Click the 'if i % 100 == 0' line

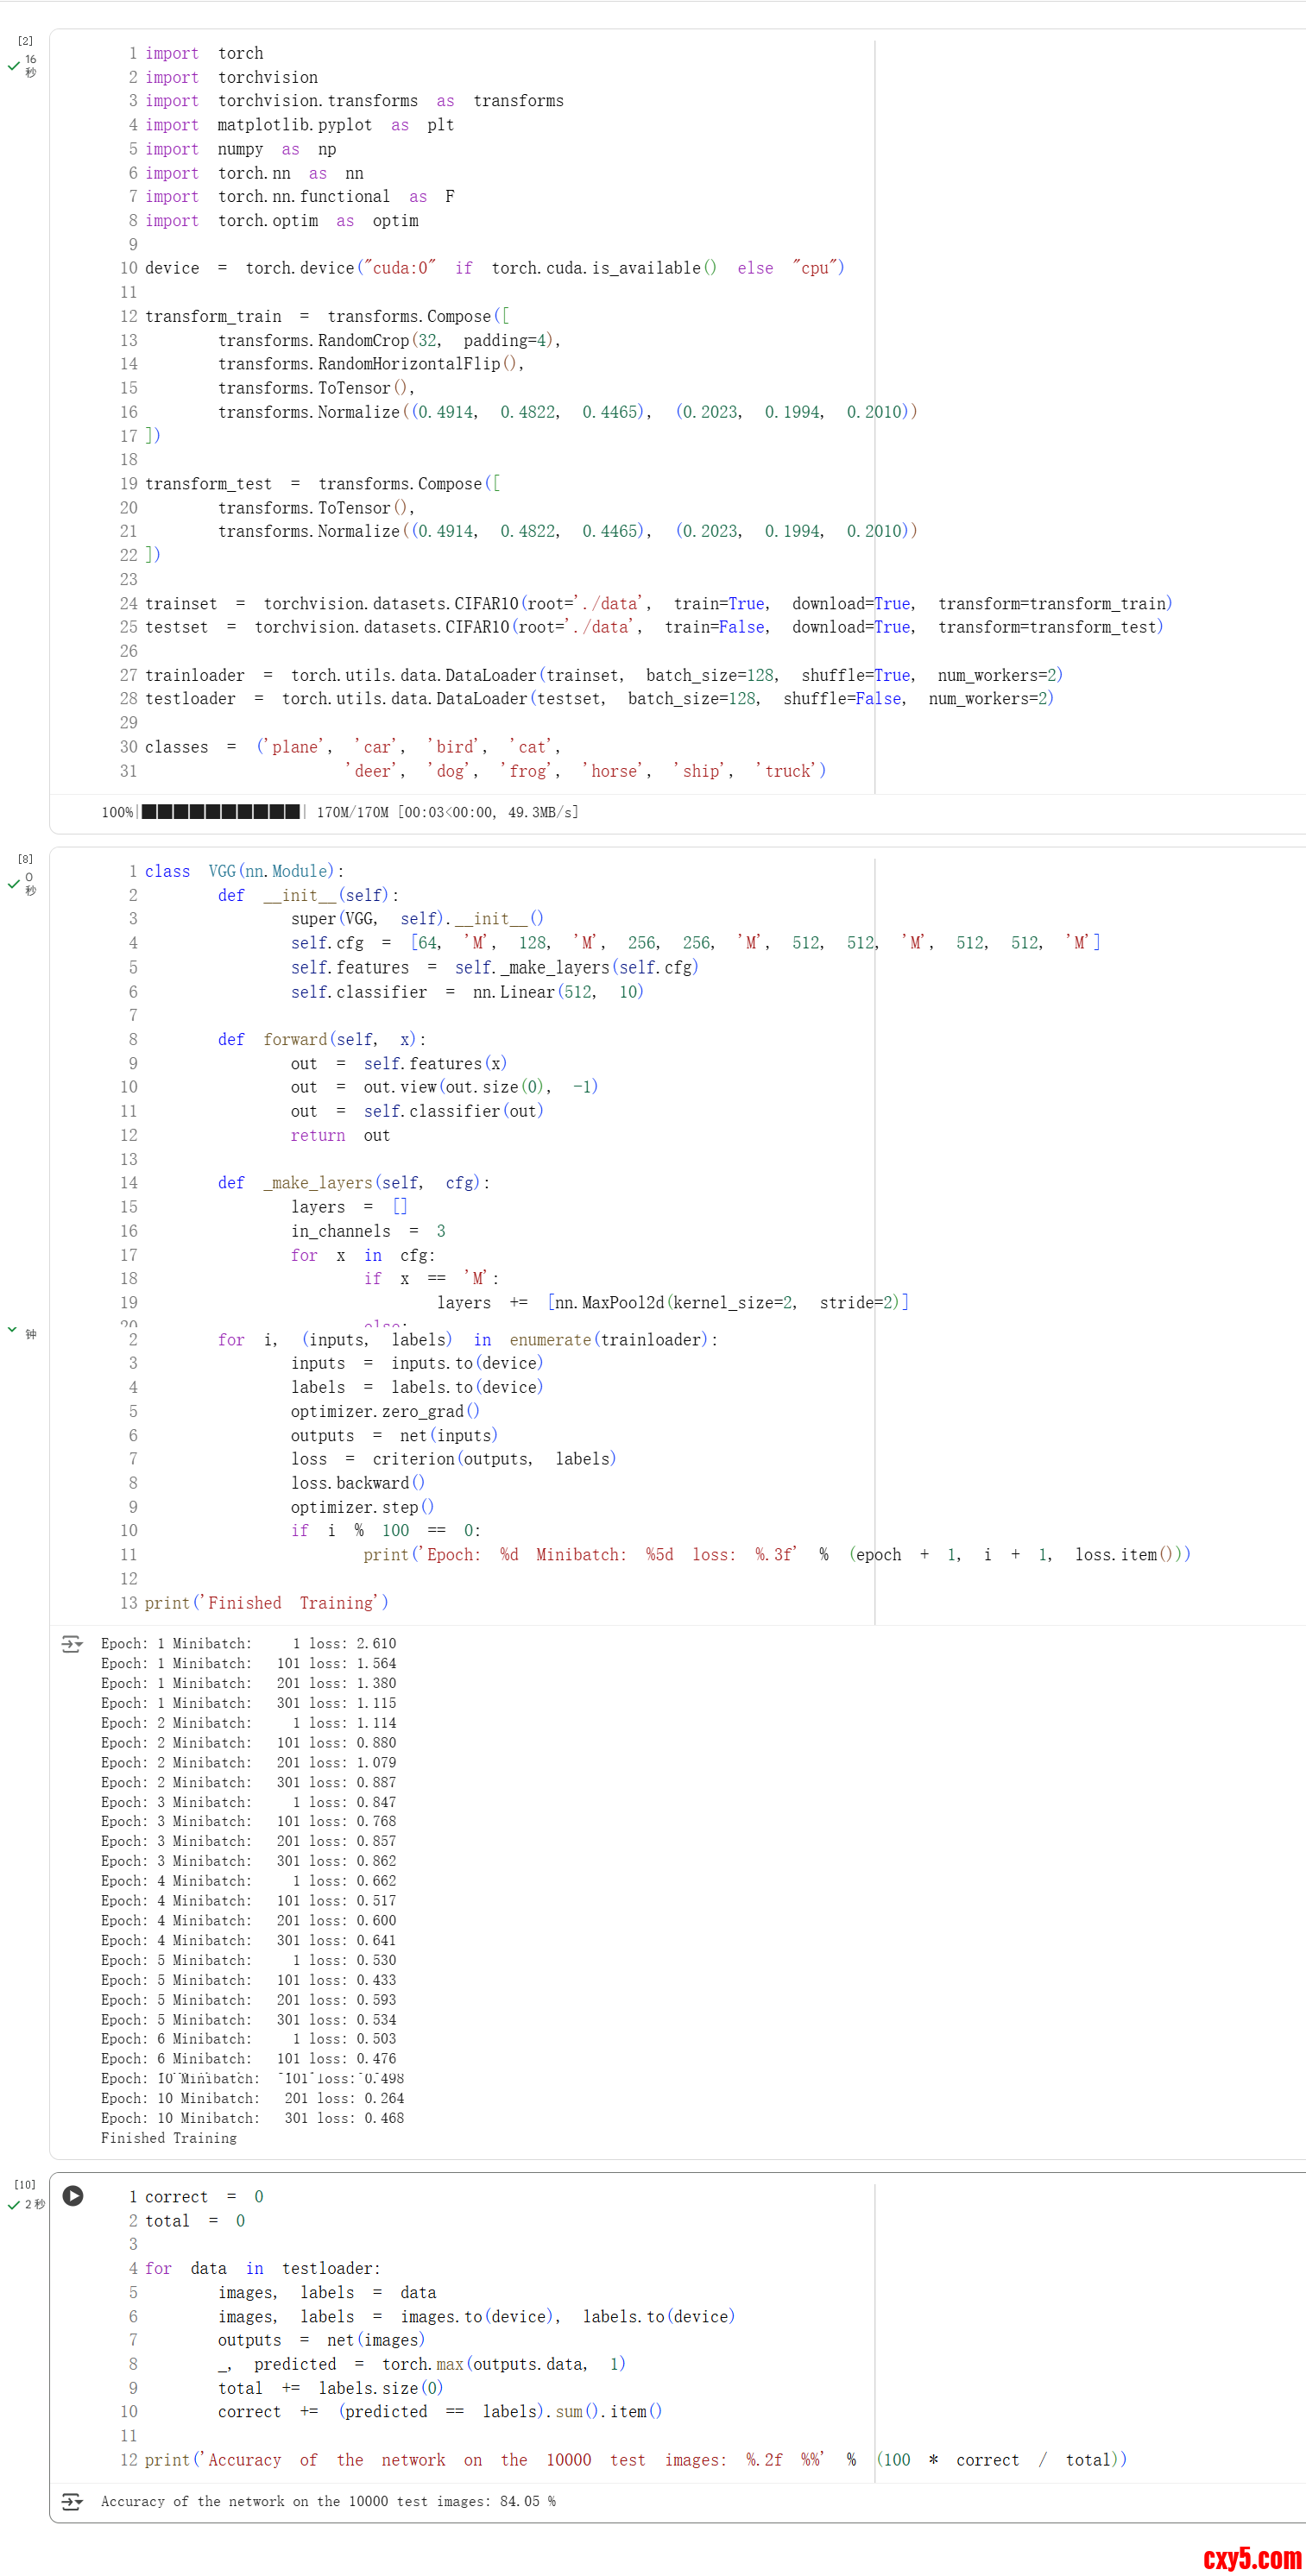(386, 1530)
